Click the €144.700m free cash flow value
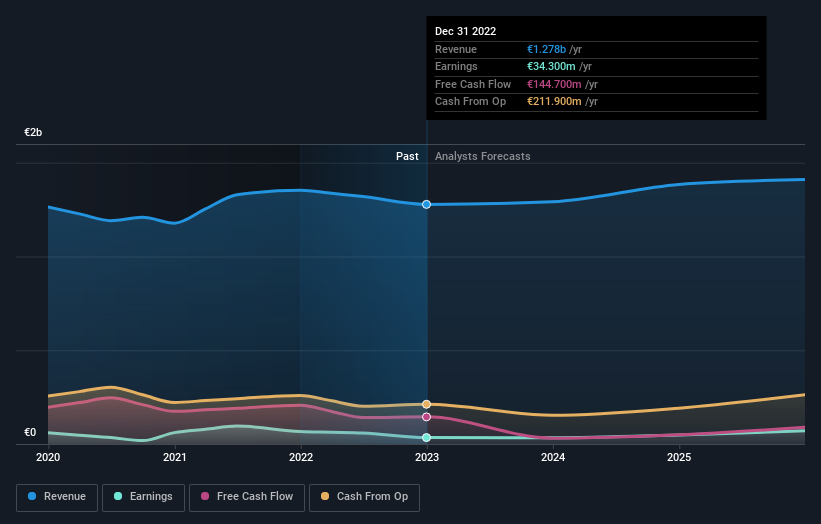The height and width of the screenshot is (524, 821). (554, 84)
